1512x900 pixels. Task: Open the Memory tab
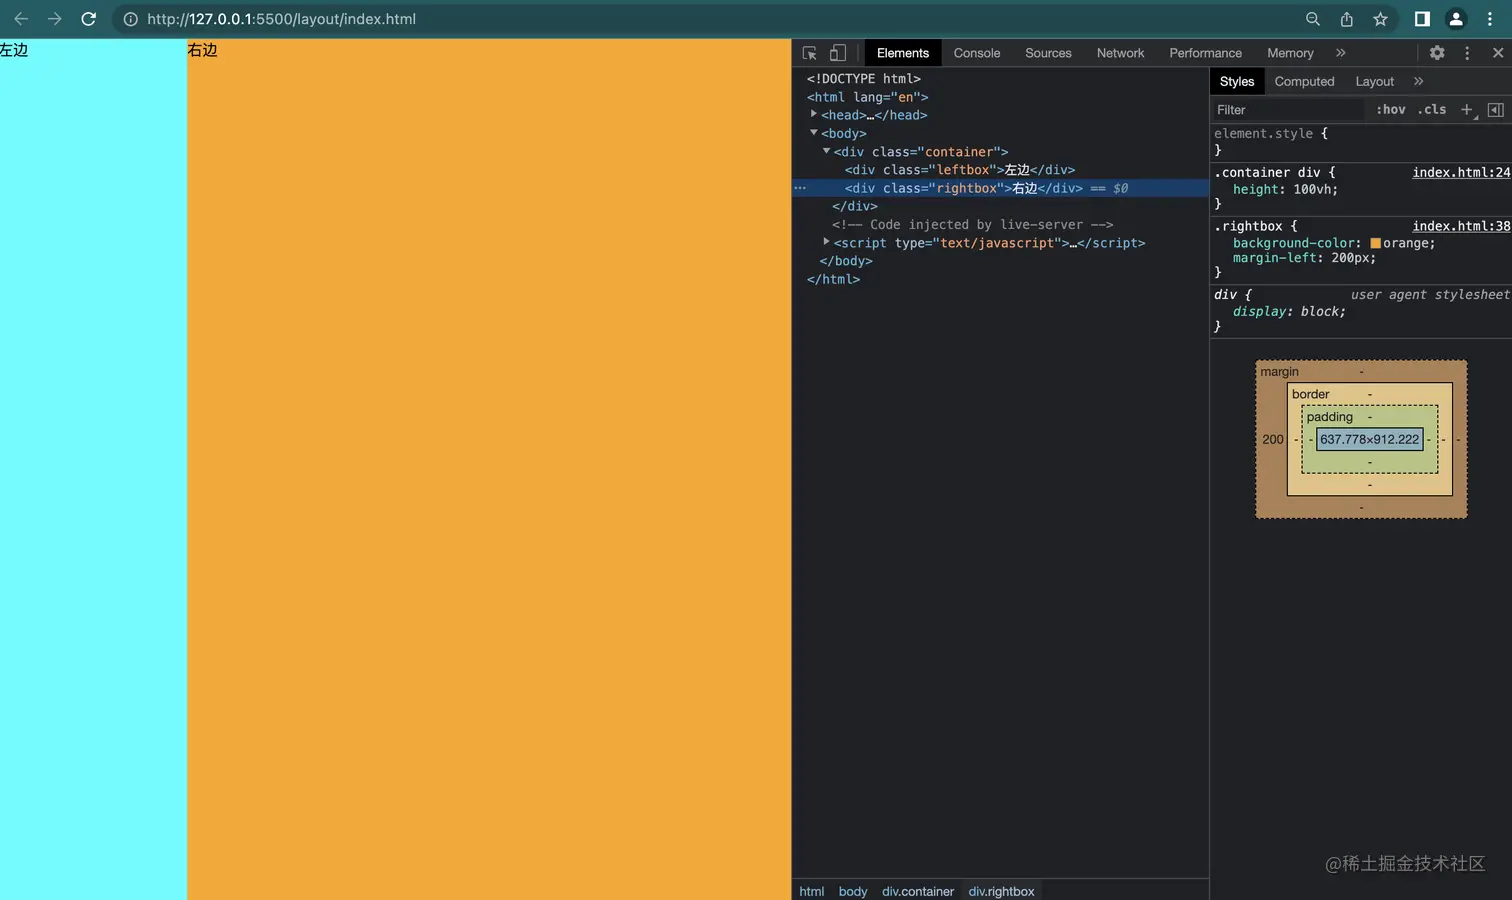(1290, 53)
